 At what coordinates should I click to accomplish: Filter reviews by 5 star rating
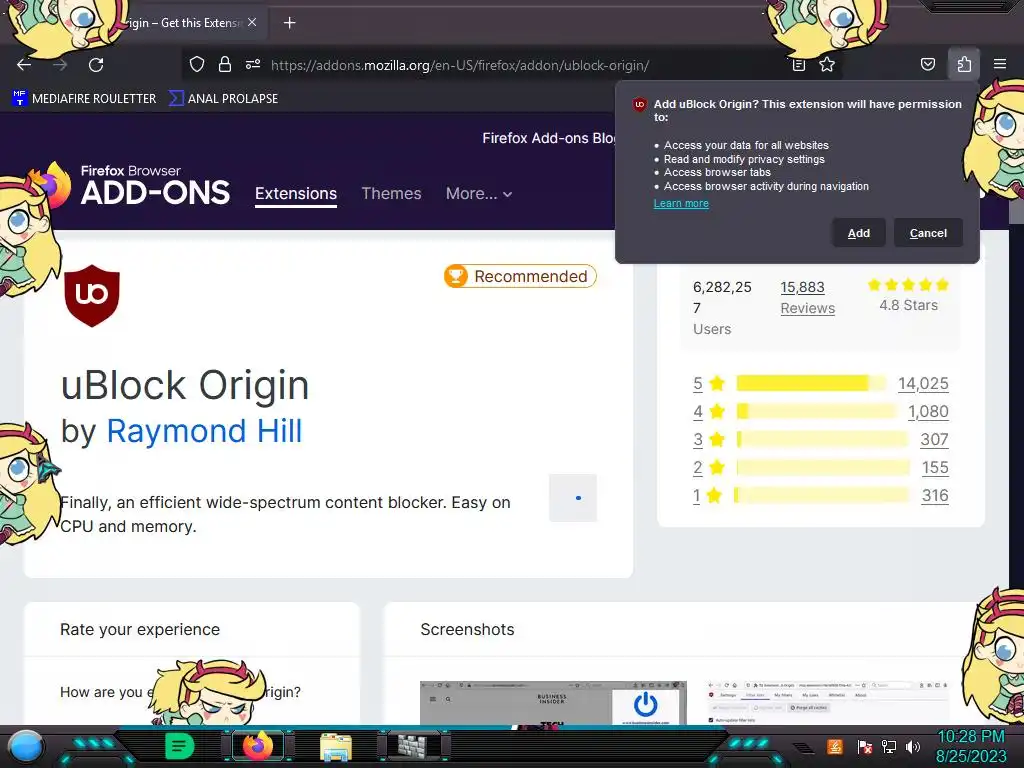(709, 383)
